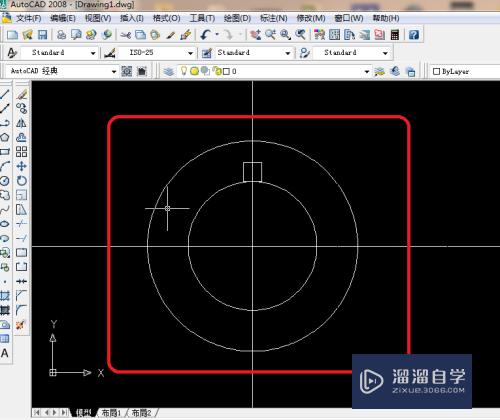Select the Polygon draw tool
Viewport: 500px width, 420px height.
[5, 137]
